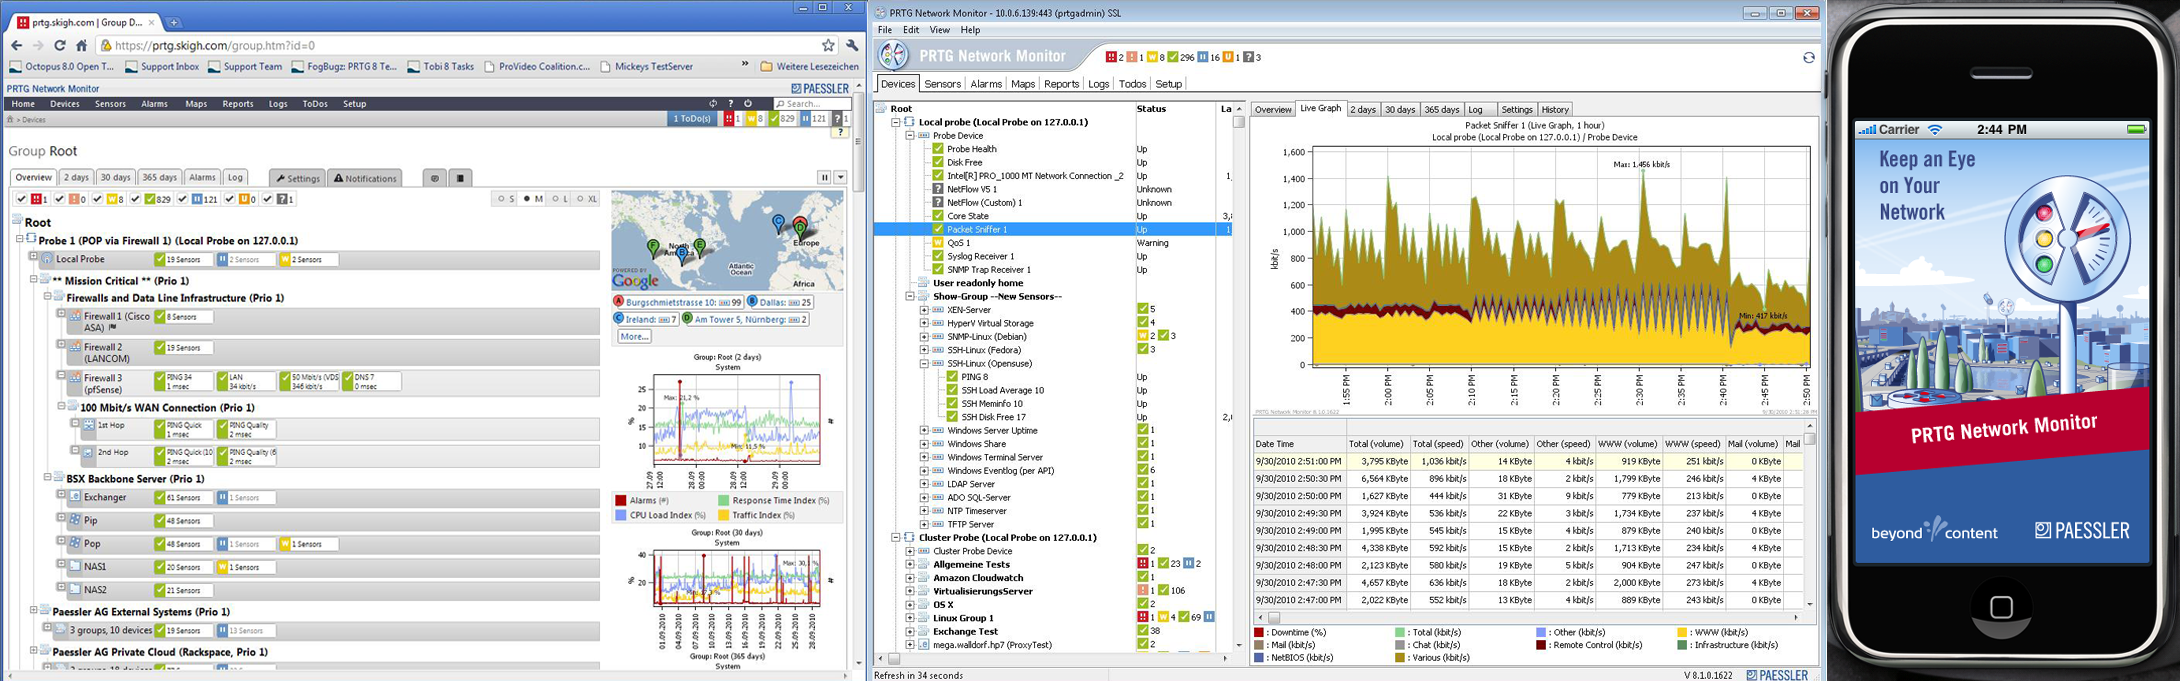Click the Remote Control (kbit/s) dark red swatch
This screenshot has height=681, width=2180.
(1541, 645)
